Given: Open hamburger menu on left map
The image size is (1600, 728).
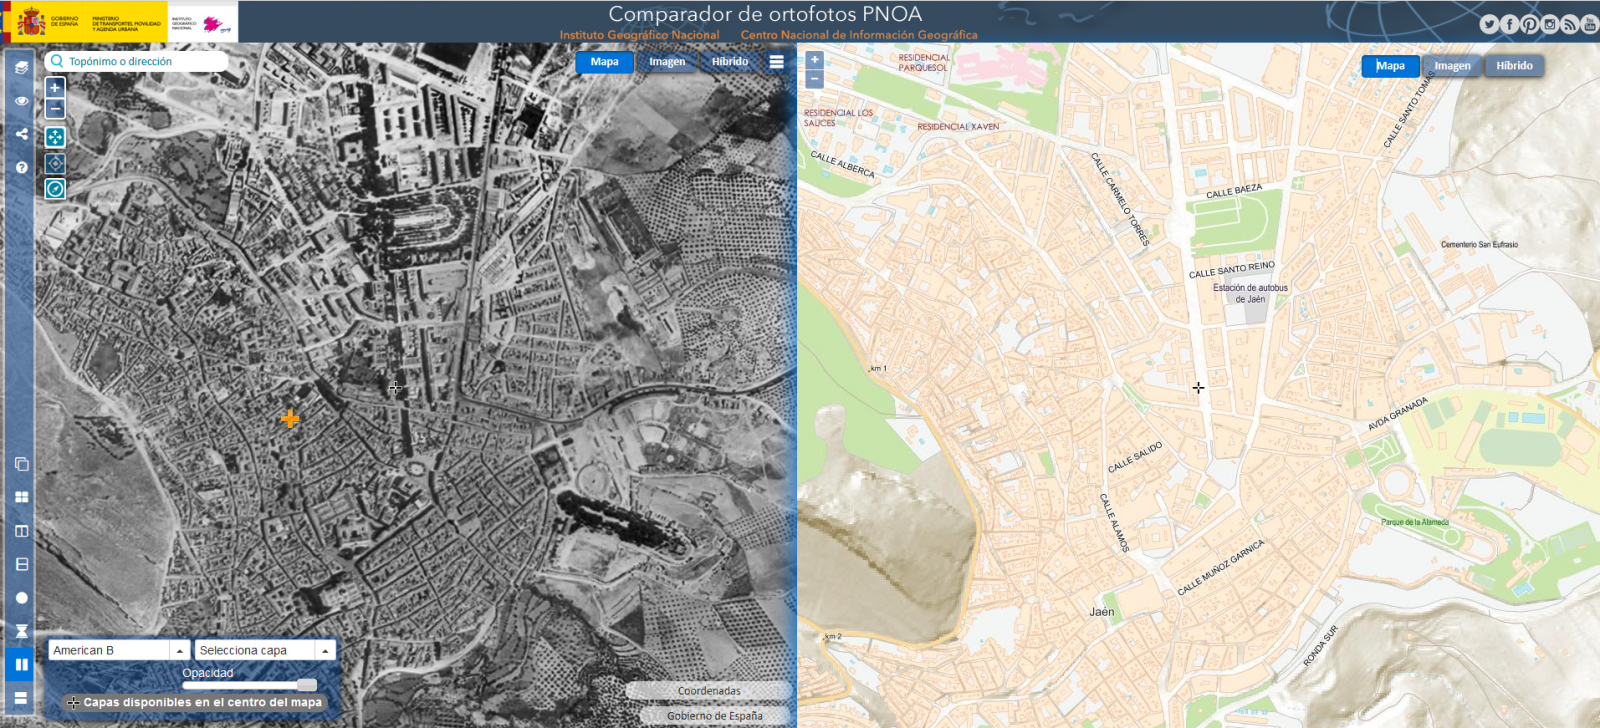Looking at the screenshot, I should [776, 62].
